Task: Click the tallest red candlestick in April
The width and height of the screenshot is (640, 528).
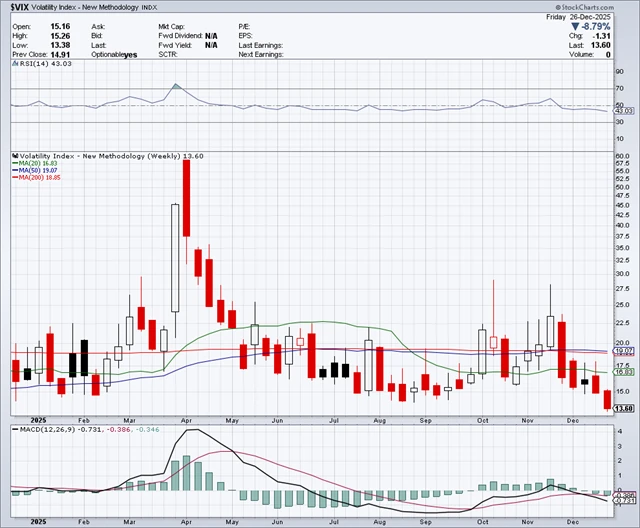Action: coord(187,198)
